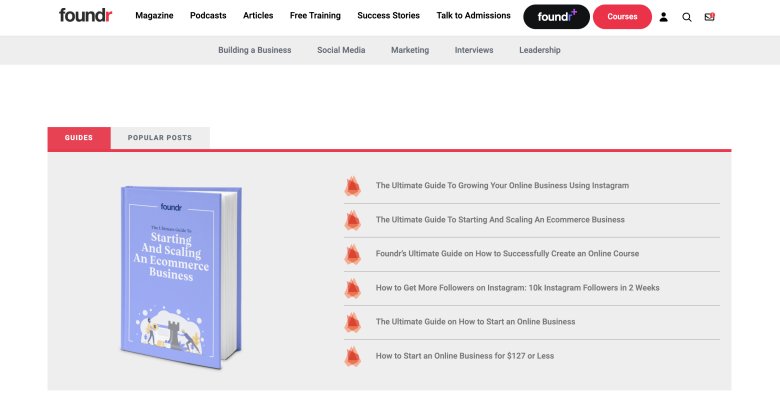This screenshot has width=780, height=416.
Task: Click the search magnifier icon
Action: (686, 17)
